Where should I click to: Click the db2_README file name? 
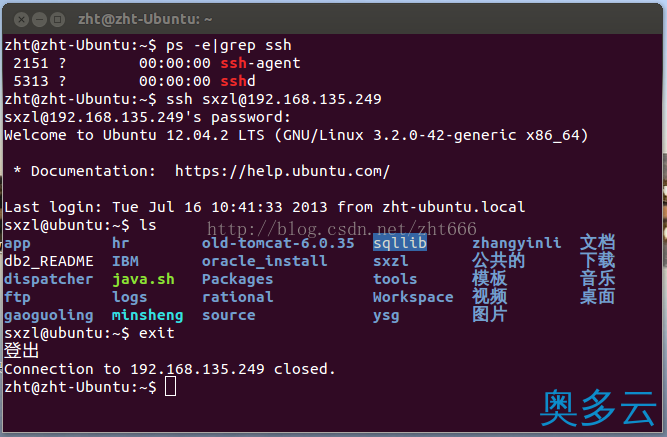(x=49, y=261)
